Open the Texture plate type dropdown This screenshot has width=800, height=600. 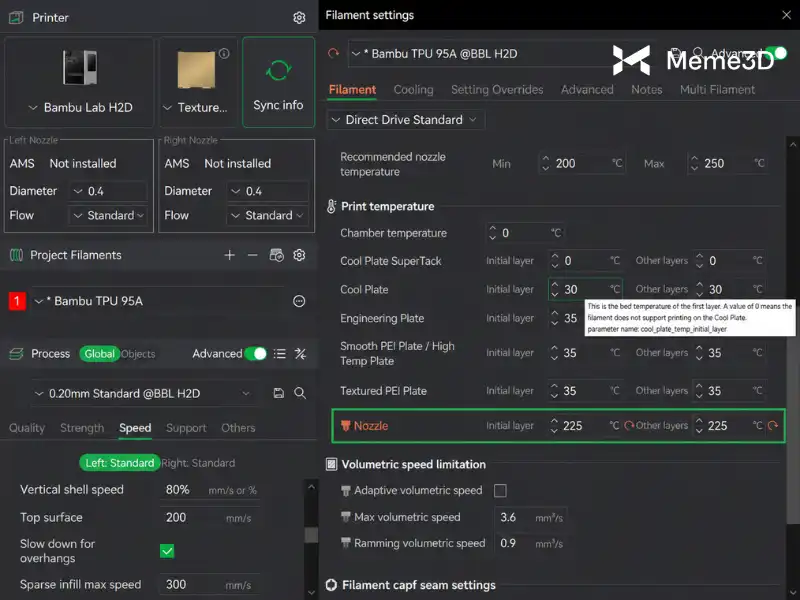tap(195, 108)
